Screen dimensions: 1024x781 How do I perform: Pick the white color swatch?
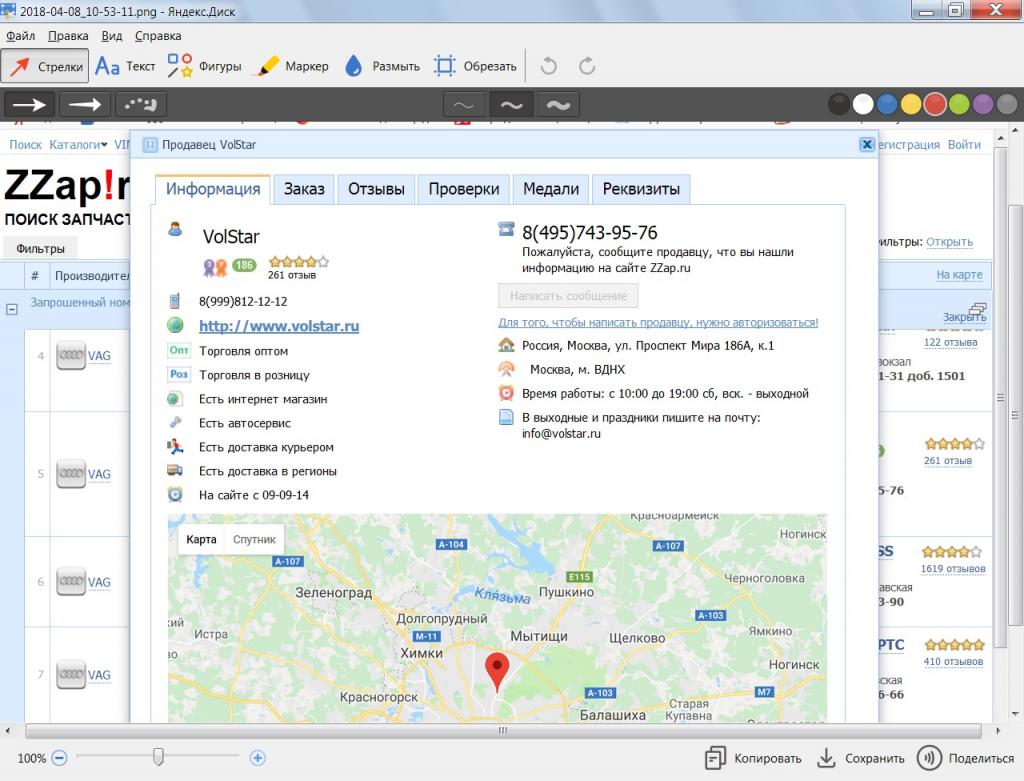tap(863, 104)
